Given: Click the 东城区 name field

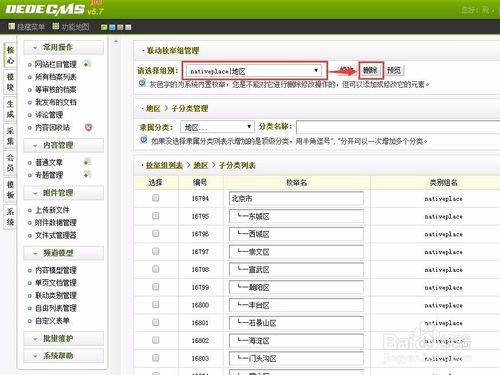Looking at the screenshot, I should click(296, 216).
